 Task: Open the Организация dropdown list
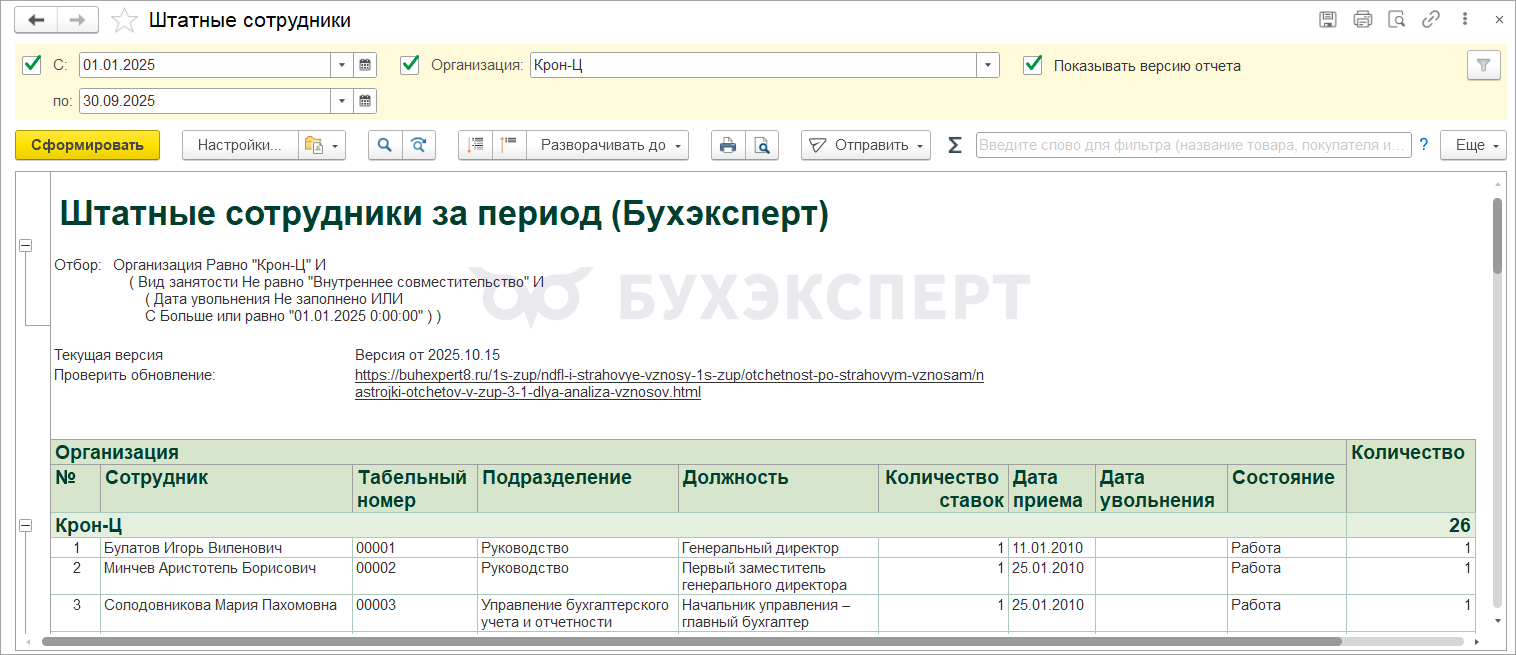(x=988, y=66)
